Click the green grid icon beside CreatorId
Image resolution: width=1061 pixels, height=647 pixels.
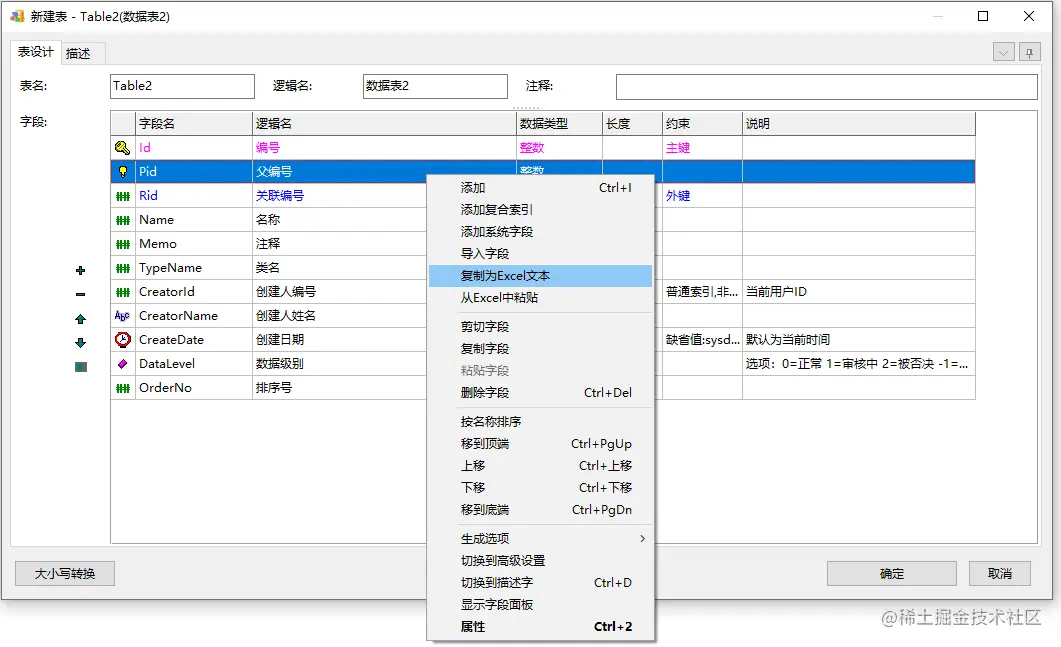click(122, 292)
